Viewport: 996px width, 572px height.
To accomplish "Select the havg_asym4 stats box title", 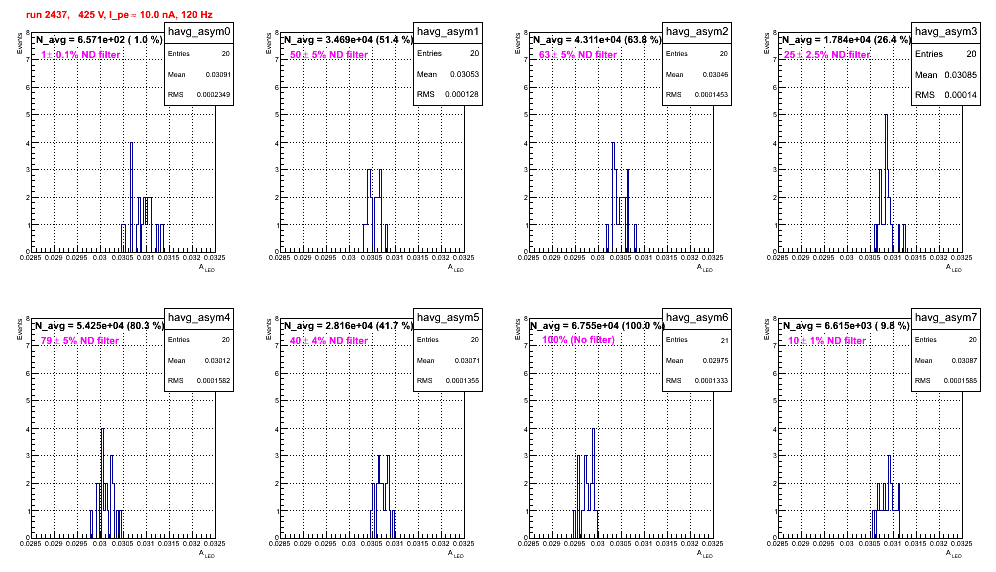I will pos(199,318).
